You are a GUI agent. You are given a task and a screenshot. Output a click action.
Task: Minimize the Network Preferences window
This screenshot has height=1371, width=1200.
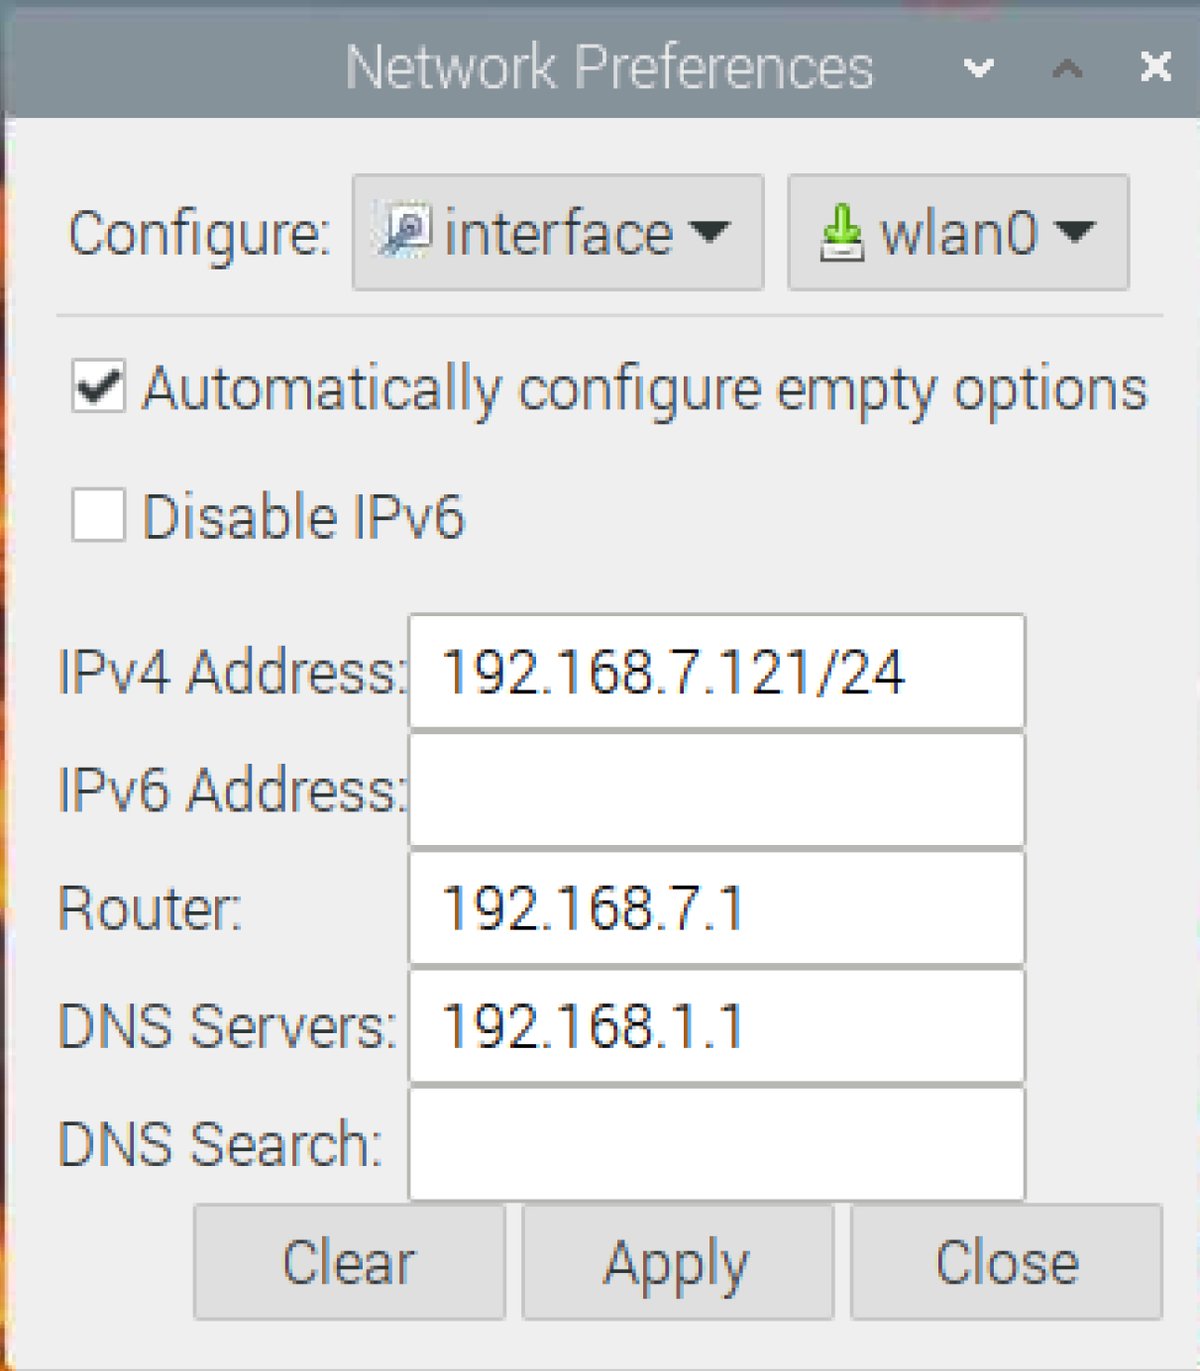(x=978, y=68)
